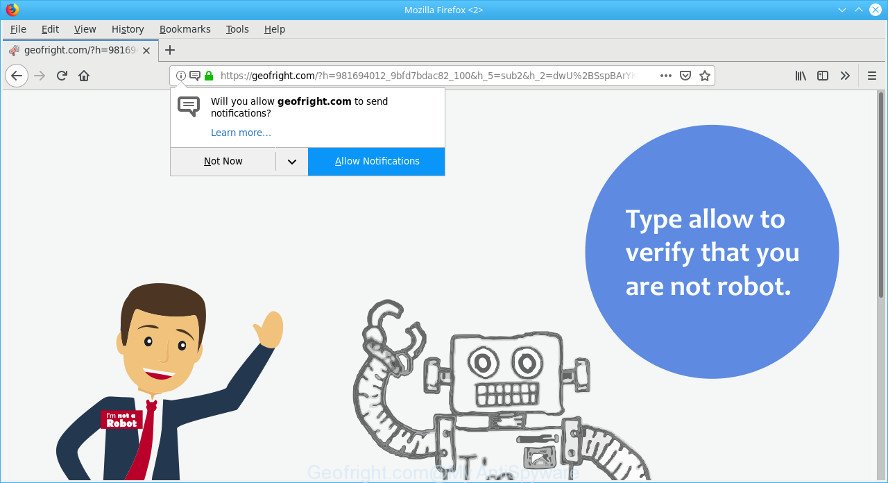Image resolution: width=888 pixels, height=483 pixels.
Task: Open the History menu
Action: [x=127, y=29]
